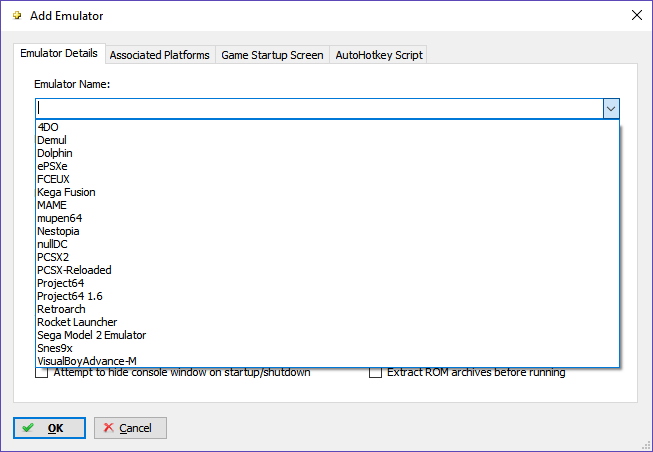Select 4DO from the emulator list
This screenshot has width=653, height=452.
(x=327, y=127)
